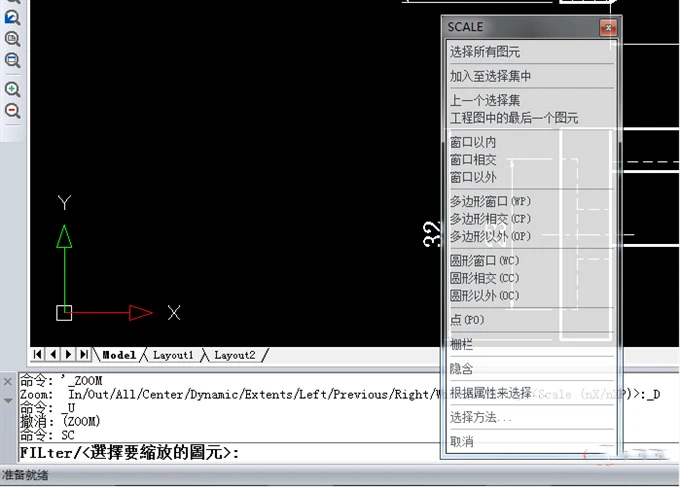This screenshot has height=487, width=680.
Task: Select 点 (PO) option
Action: pos(530,320)
